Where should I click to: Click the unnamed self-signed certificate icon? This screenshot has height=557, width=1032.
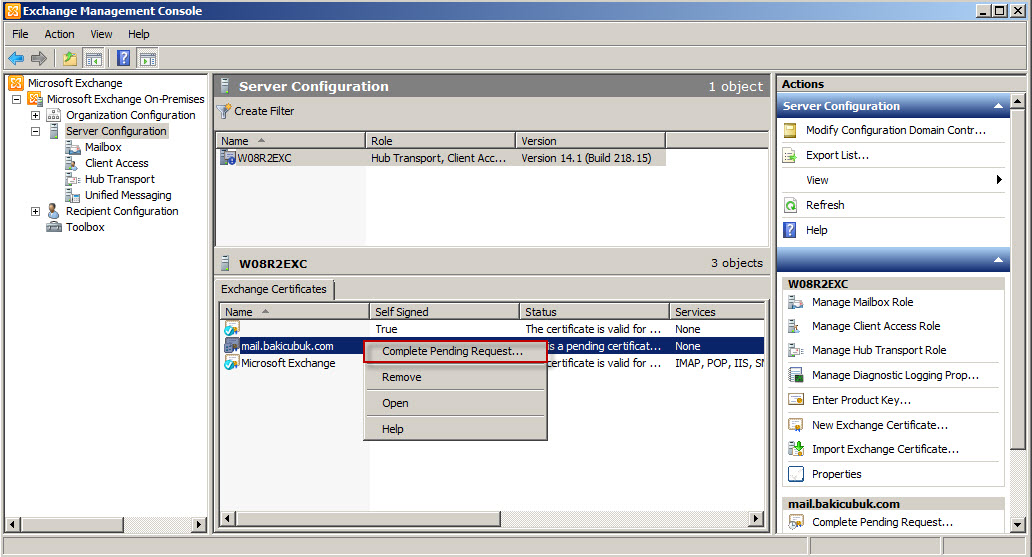coord(232,328)
